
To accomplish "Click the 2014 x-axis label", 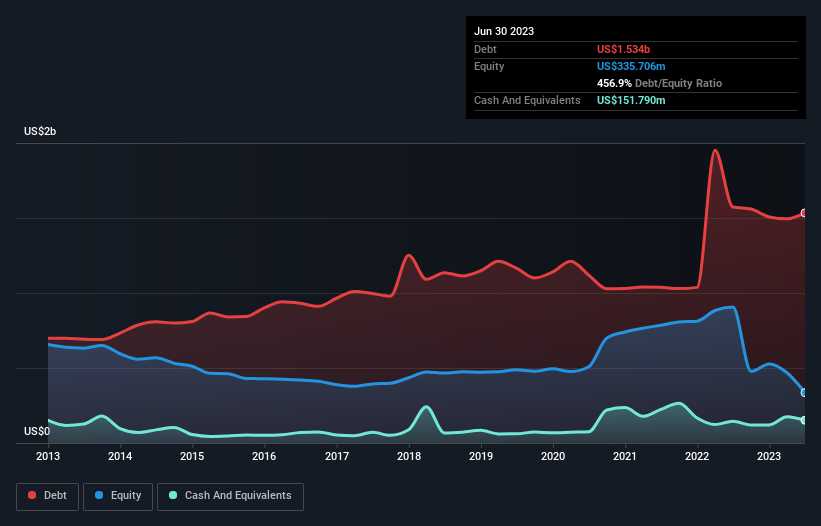I will pyautogui.click(x=120, y=456).
